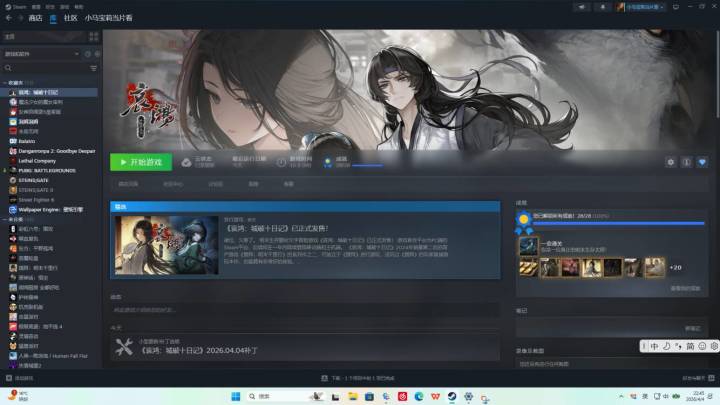Expand the games and software dropdown
This screenshot has width=720, height=405.
tap(41, 54)
